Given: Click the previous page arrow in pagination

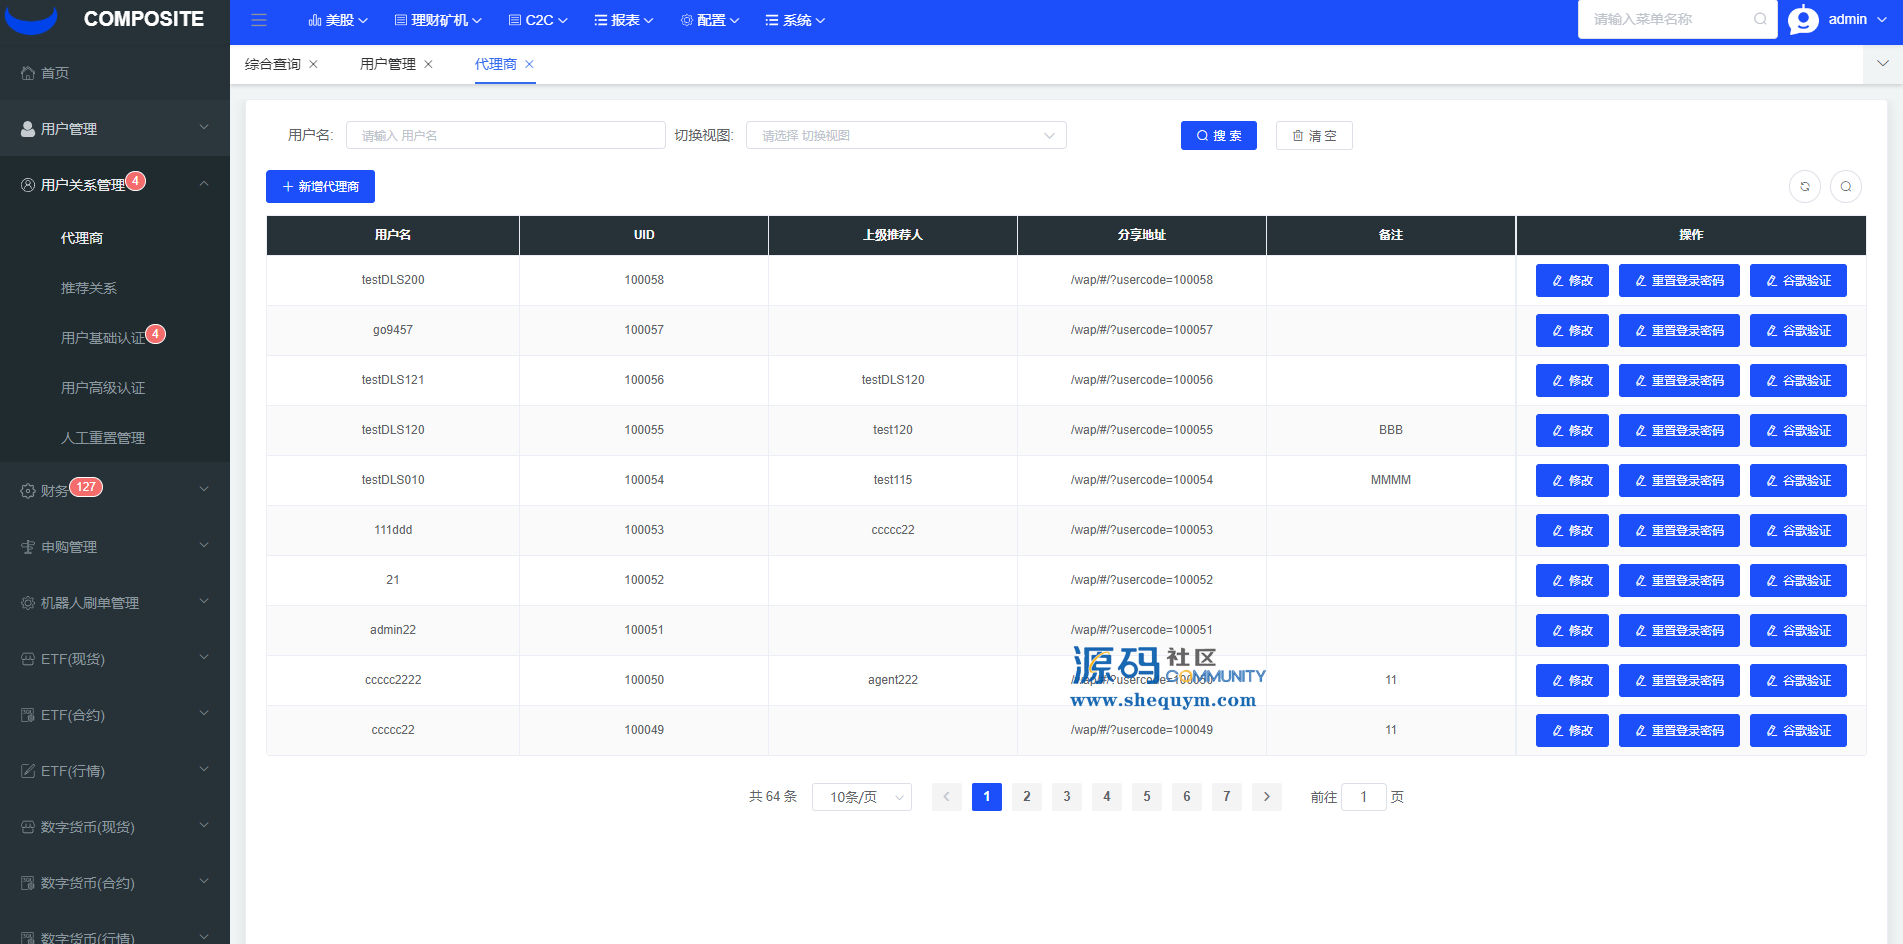Looking at the screenshot, I should [x=947, y=797].
